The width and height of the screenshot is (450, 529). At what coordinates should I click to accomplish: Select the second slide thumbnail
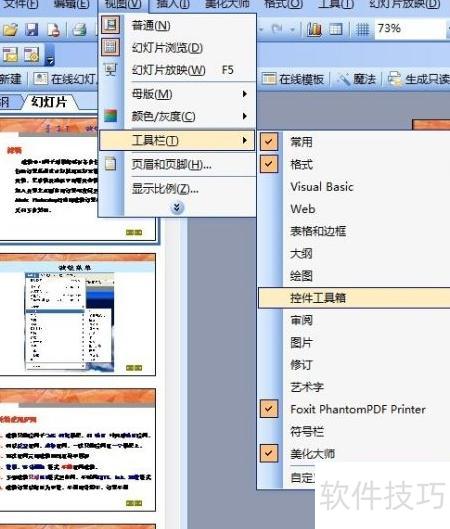(x=78, y=314)
